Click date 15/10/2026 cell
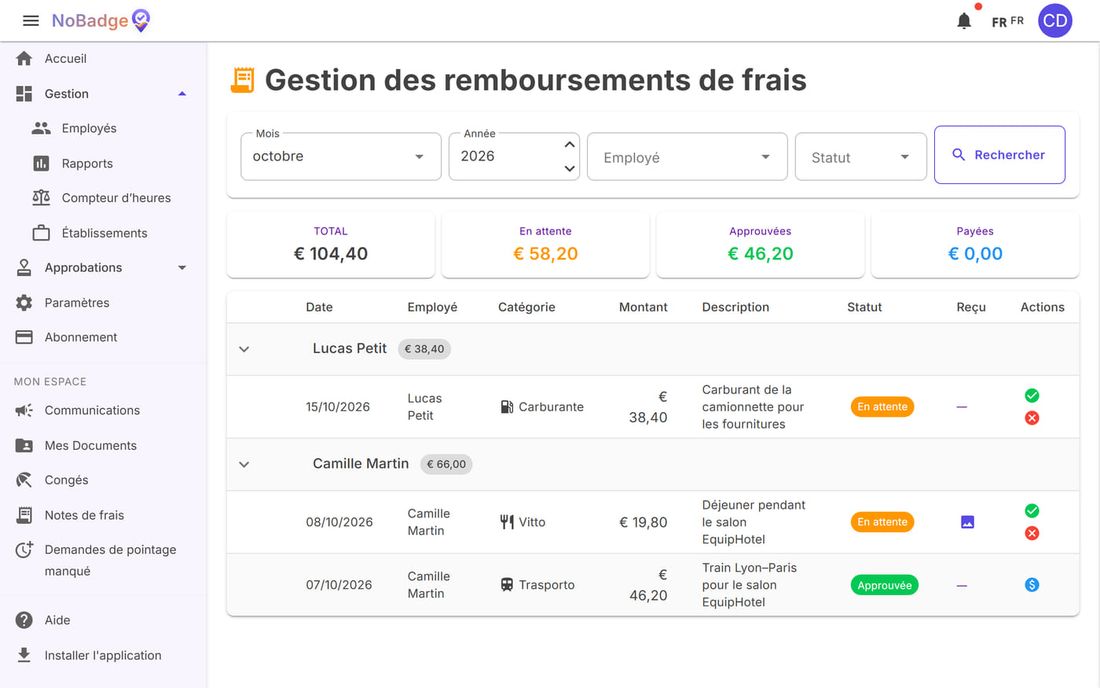This screenshot has width=1100, height=688. [337, 407]
